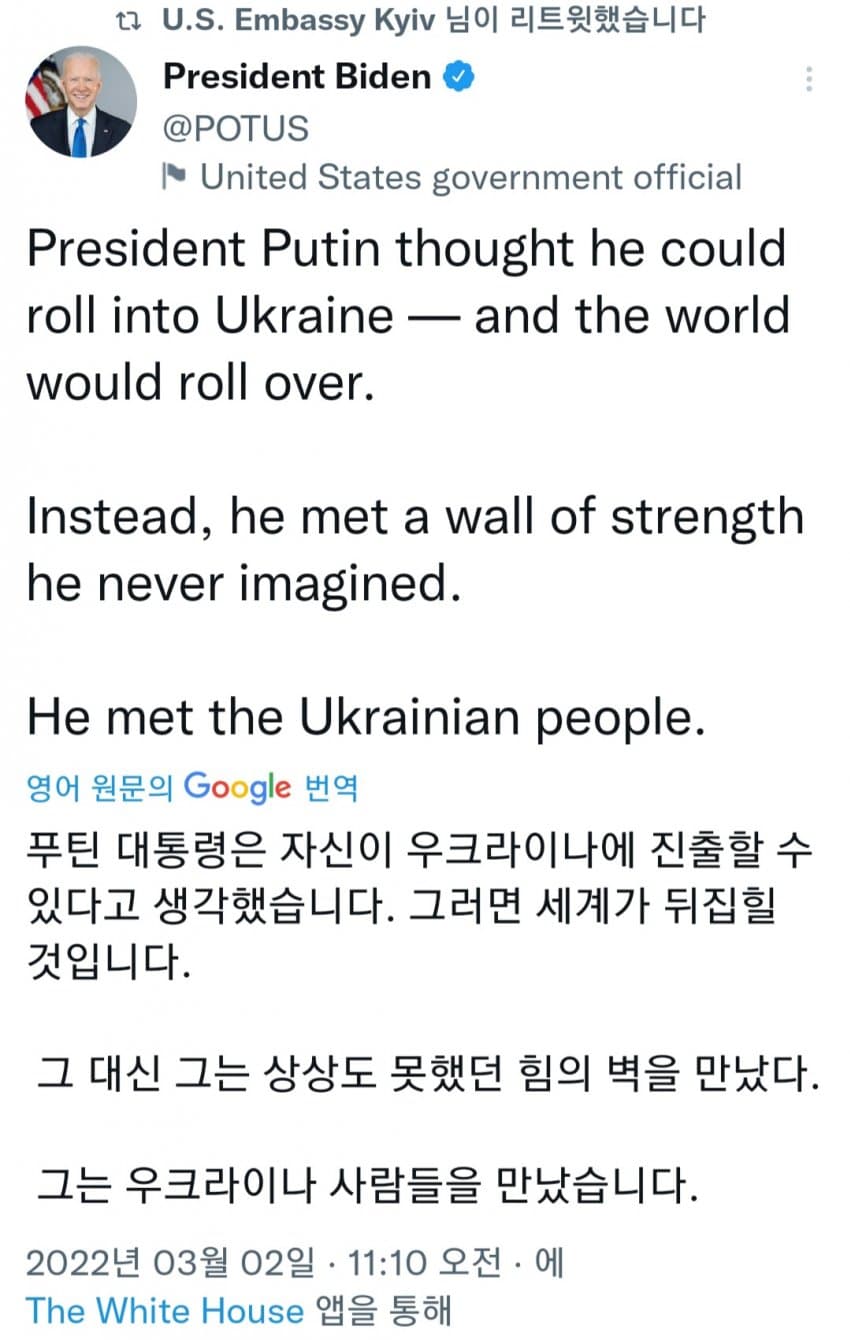Click the Google logo in the translation note
Image resolution: width=850 pixels, height=1340 pixels.
click(238, 788)
